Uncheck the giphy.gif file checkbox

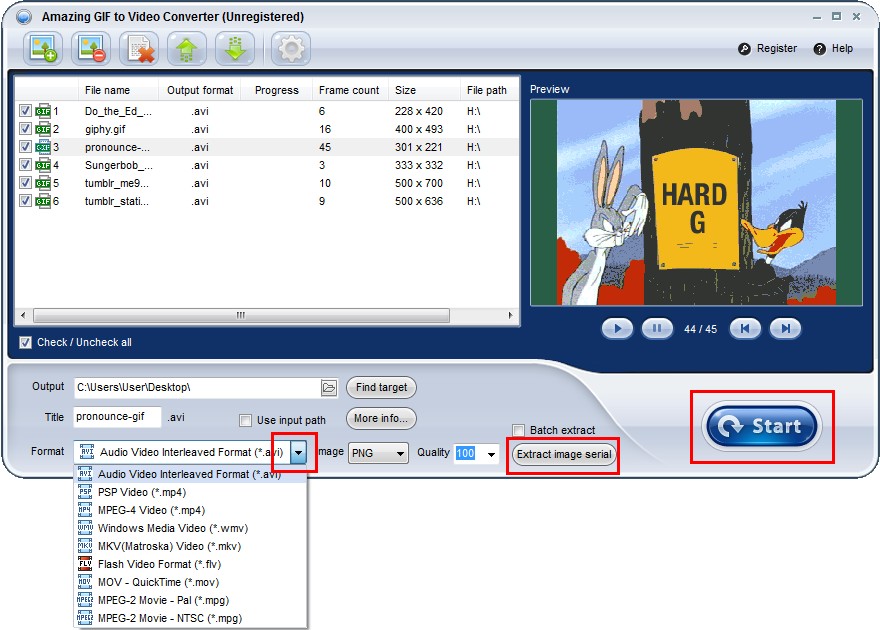coord(25,128)
